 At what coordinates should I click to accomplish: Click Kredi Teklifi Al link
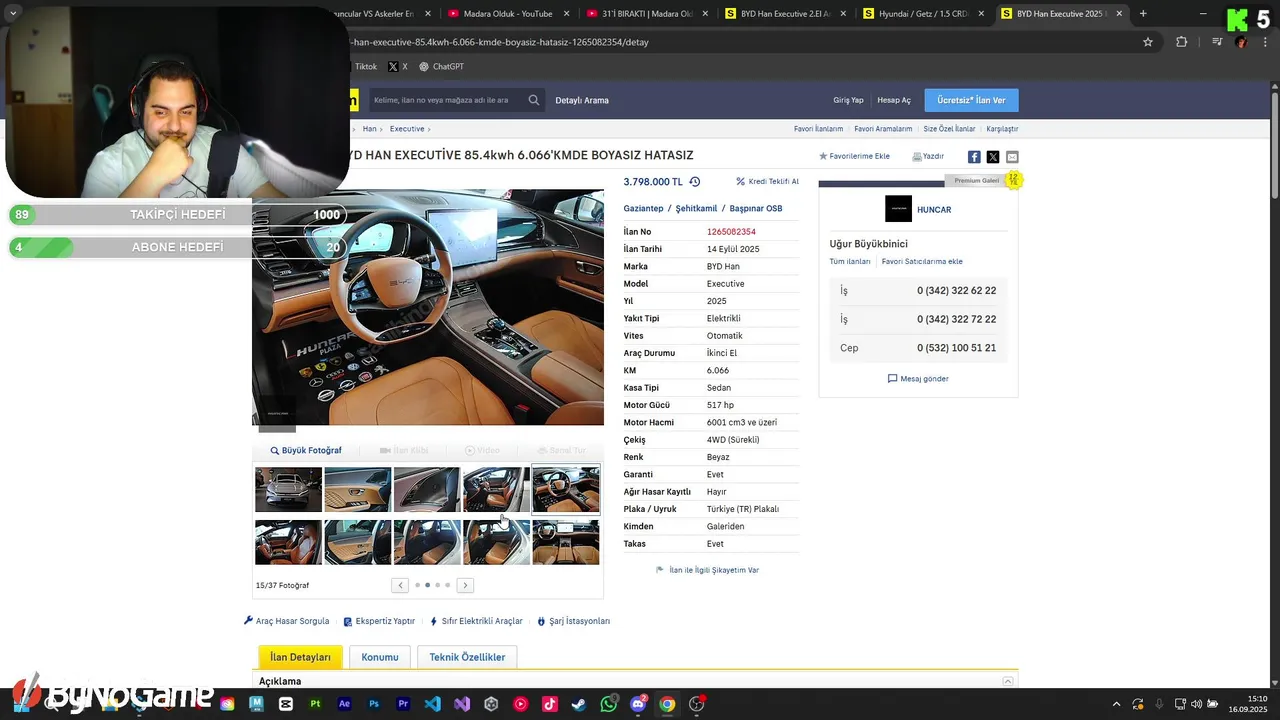click(767, 182)
